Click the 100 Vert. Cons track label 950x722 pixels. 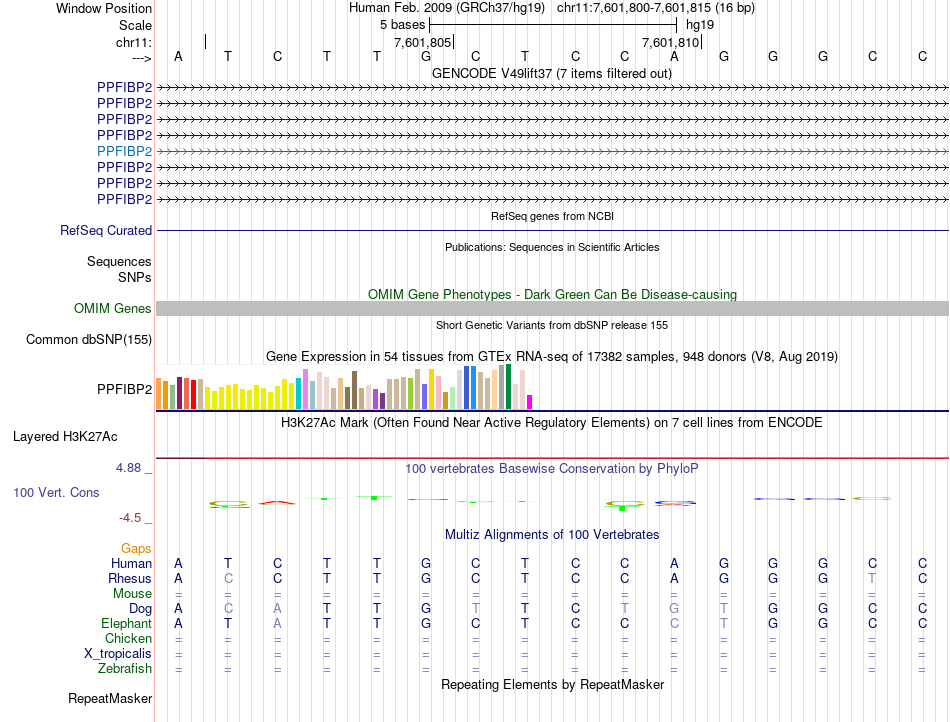[x=56, y=492]
